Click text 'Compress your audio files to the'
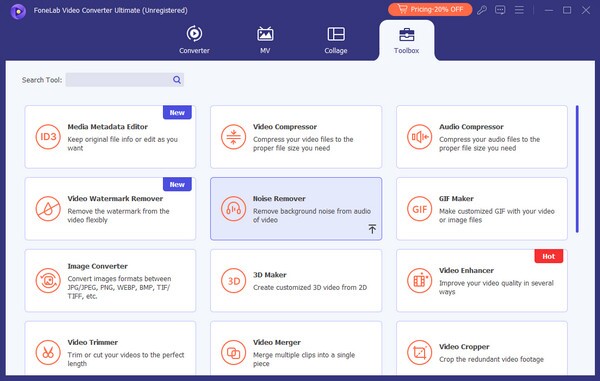Viewport: 600px width, 381px height. coord(489,139)
